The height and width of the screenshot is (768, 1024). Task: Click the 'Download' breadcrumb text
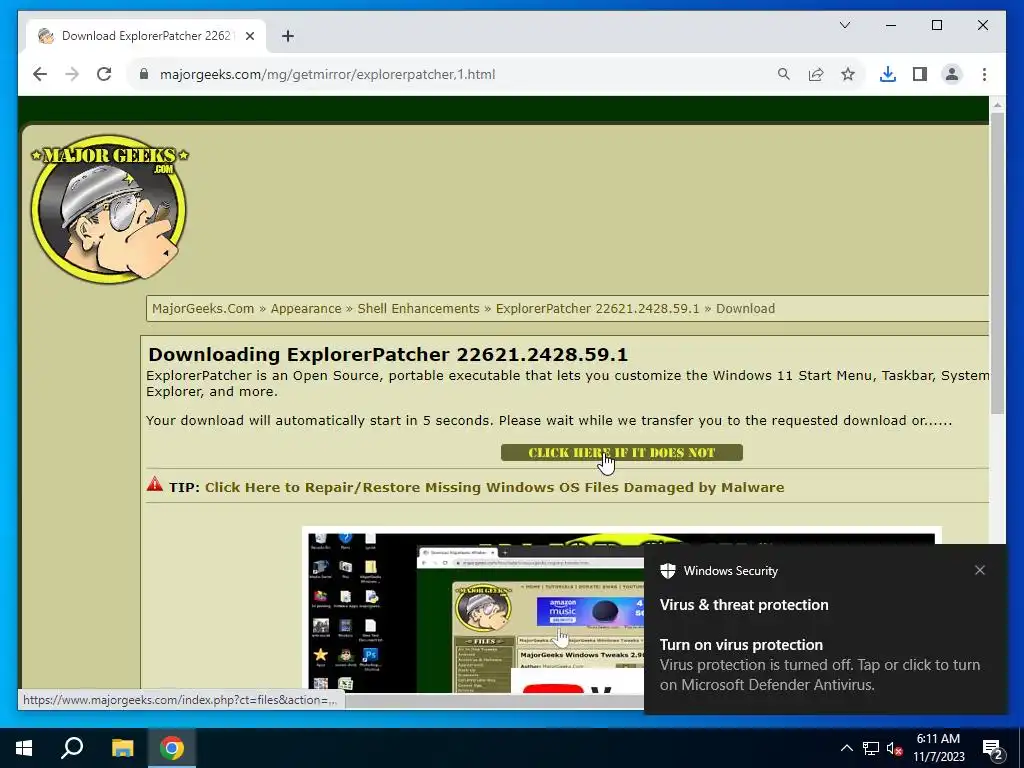click(745, 309)
